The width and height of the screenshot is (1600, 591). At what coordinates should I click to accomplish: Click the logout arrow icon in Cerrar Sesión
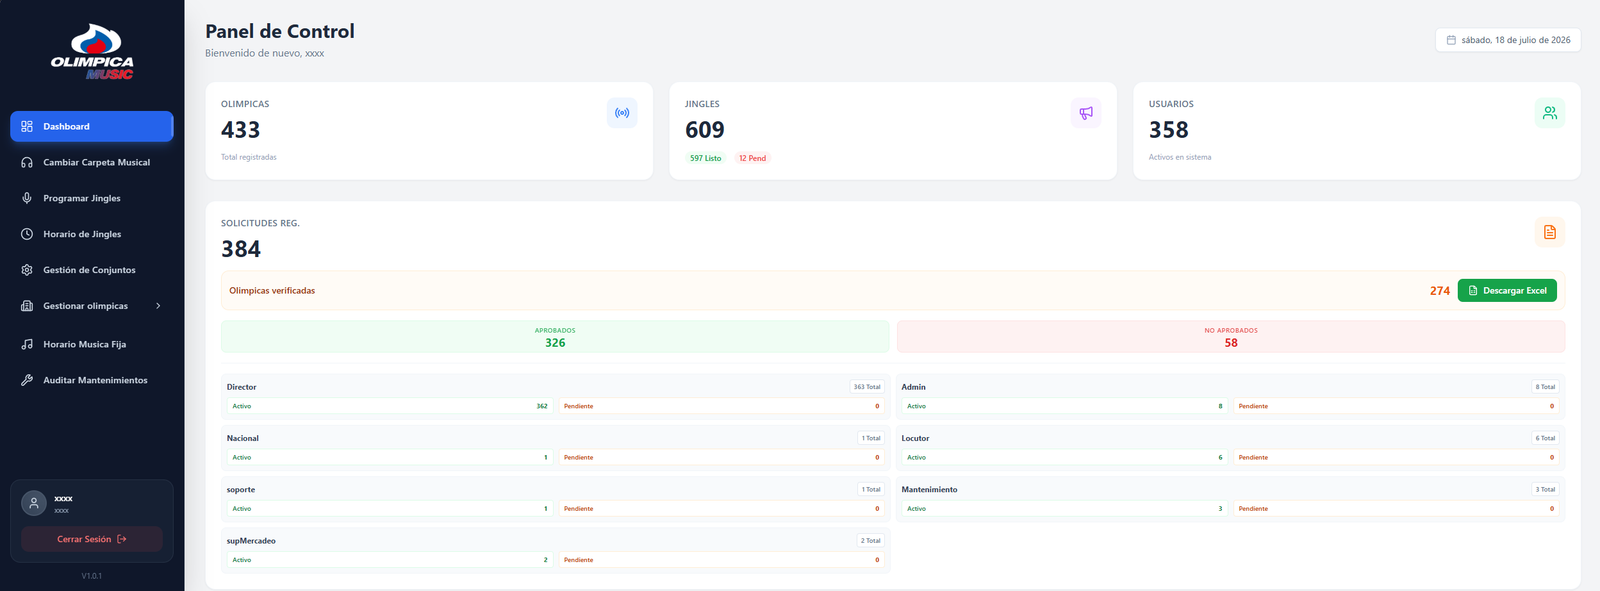(x=122, y=540)
